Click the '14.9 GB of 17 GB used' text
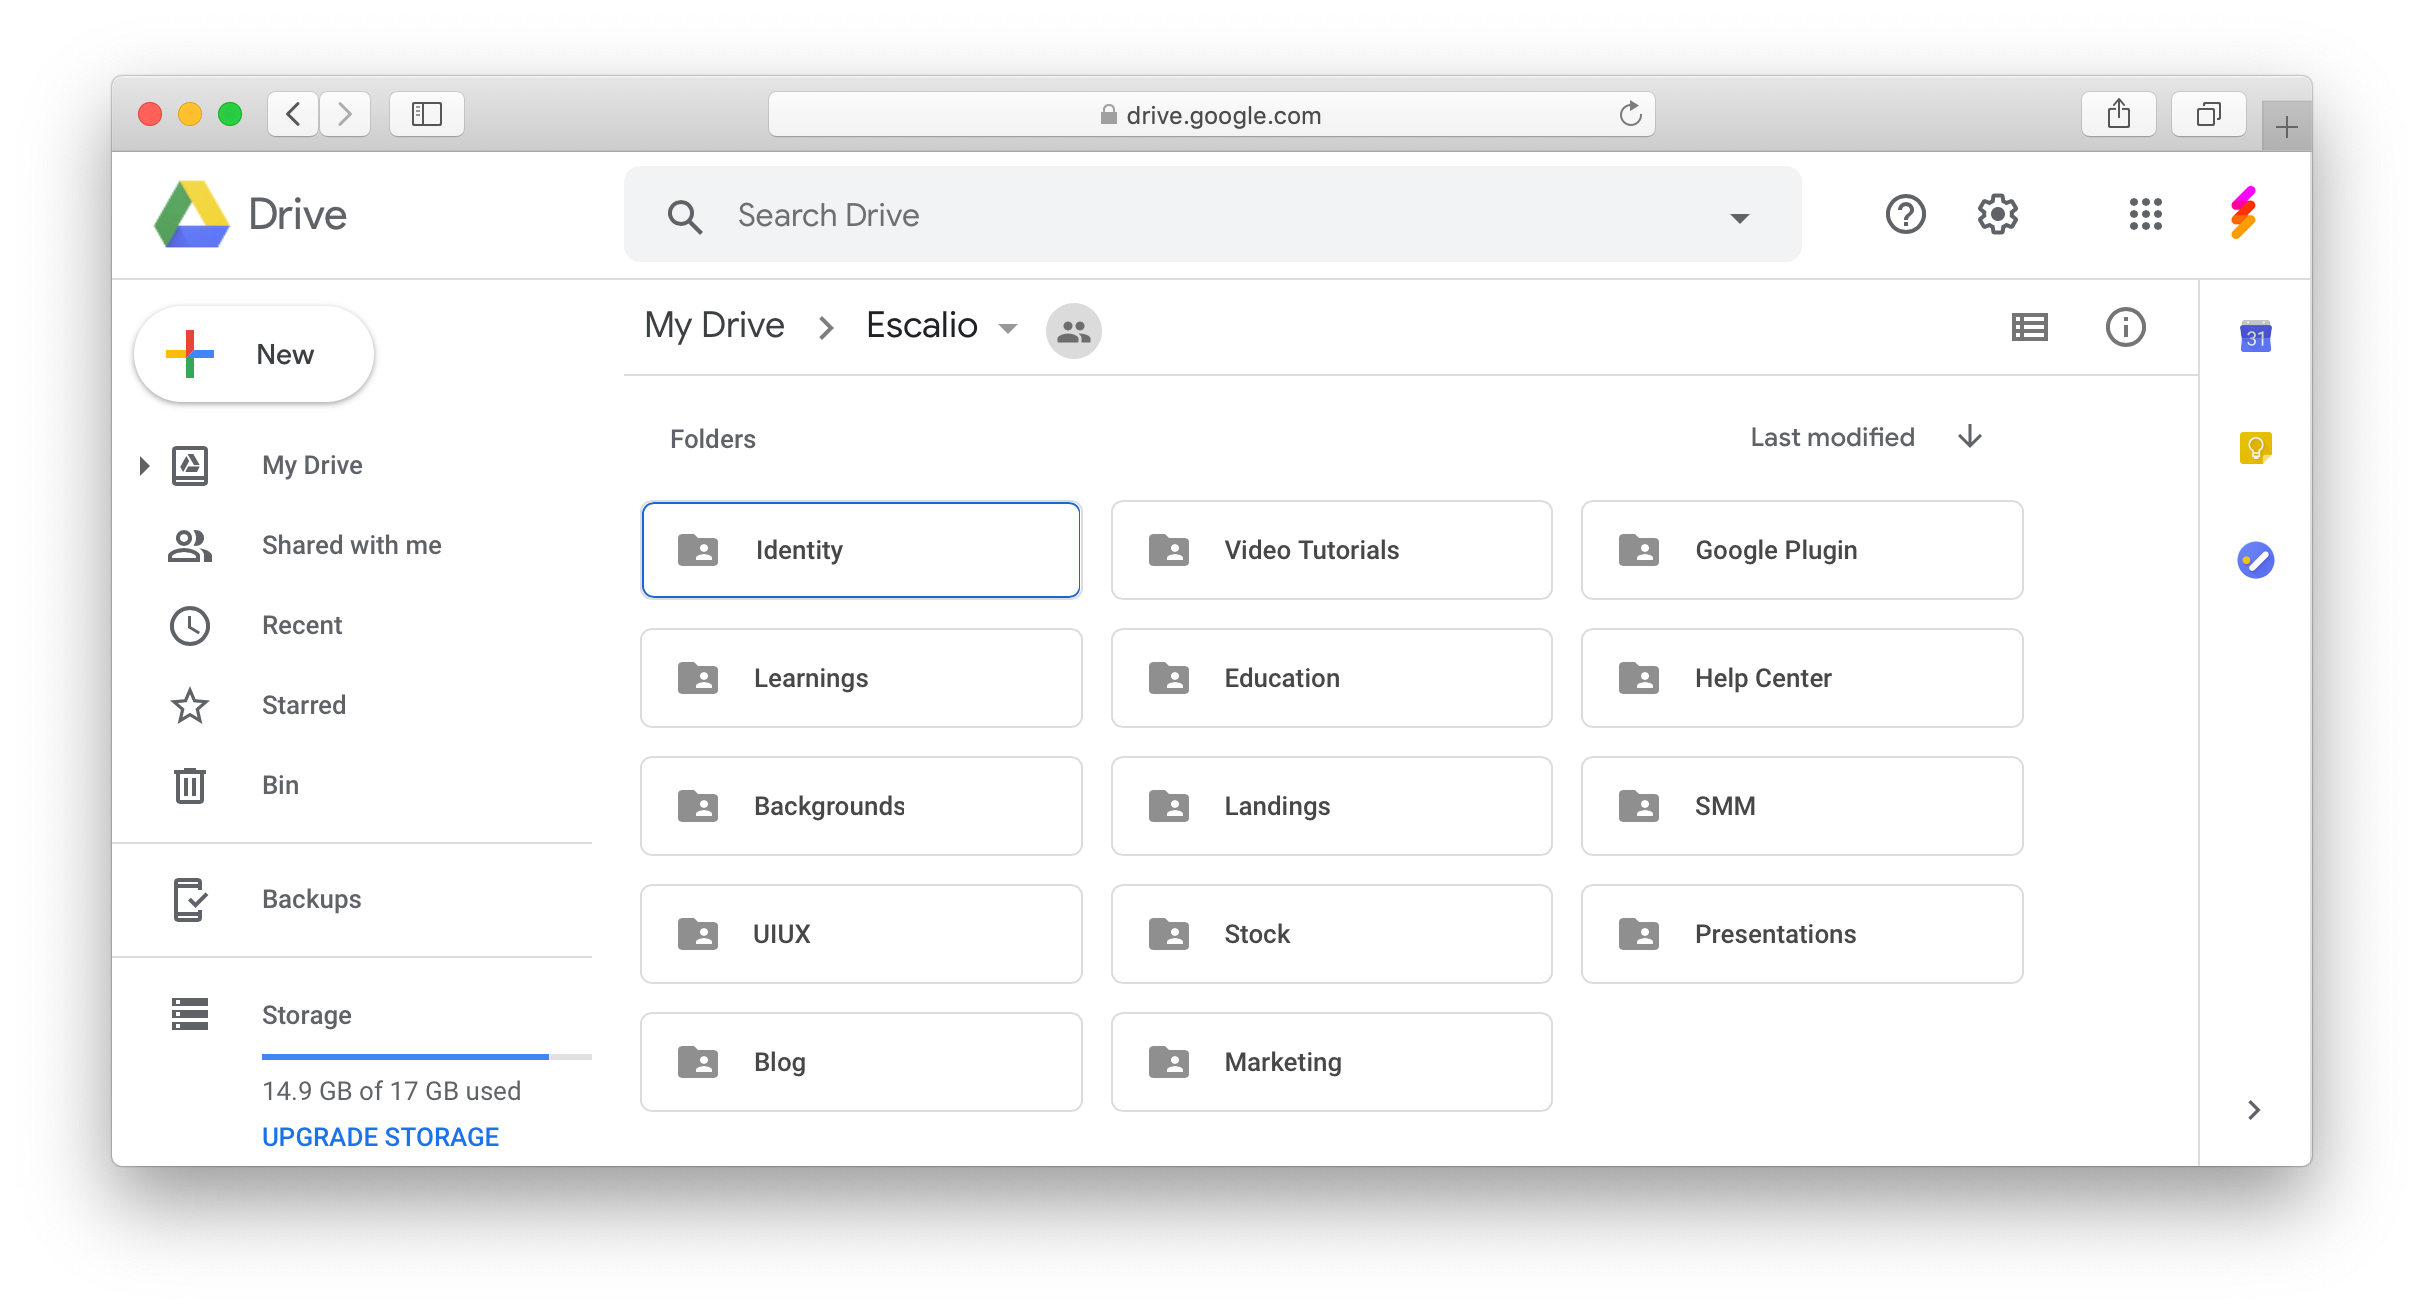The image size is (2424, 1314). pos(391,1091)
